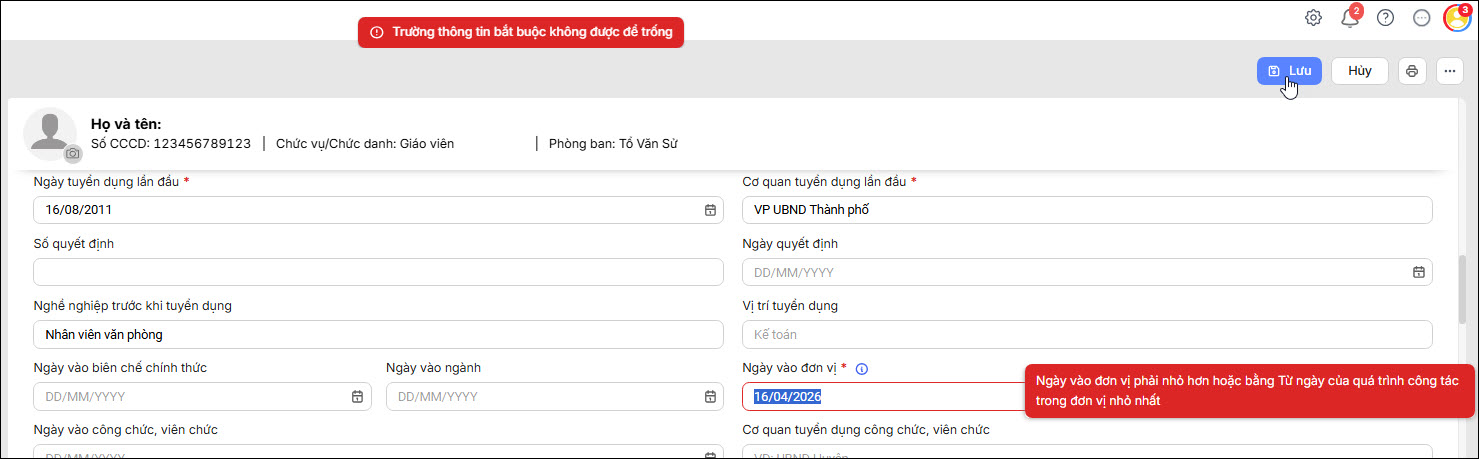1479x459 pixels.
Task: Open calendar for Ngày tuyển dụng lần đầu
Action: 710,210
